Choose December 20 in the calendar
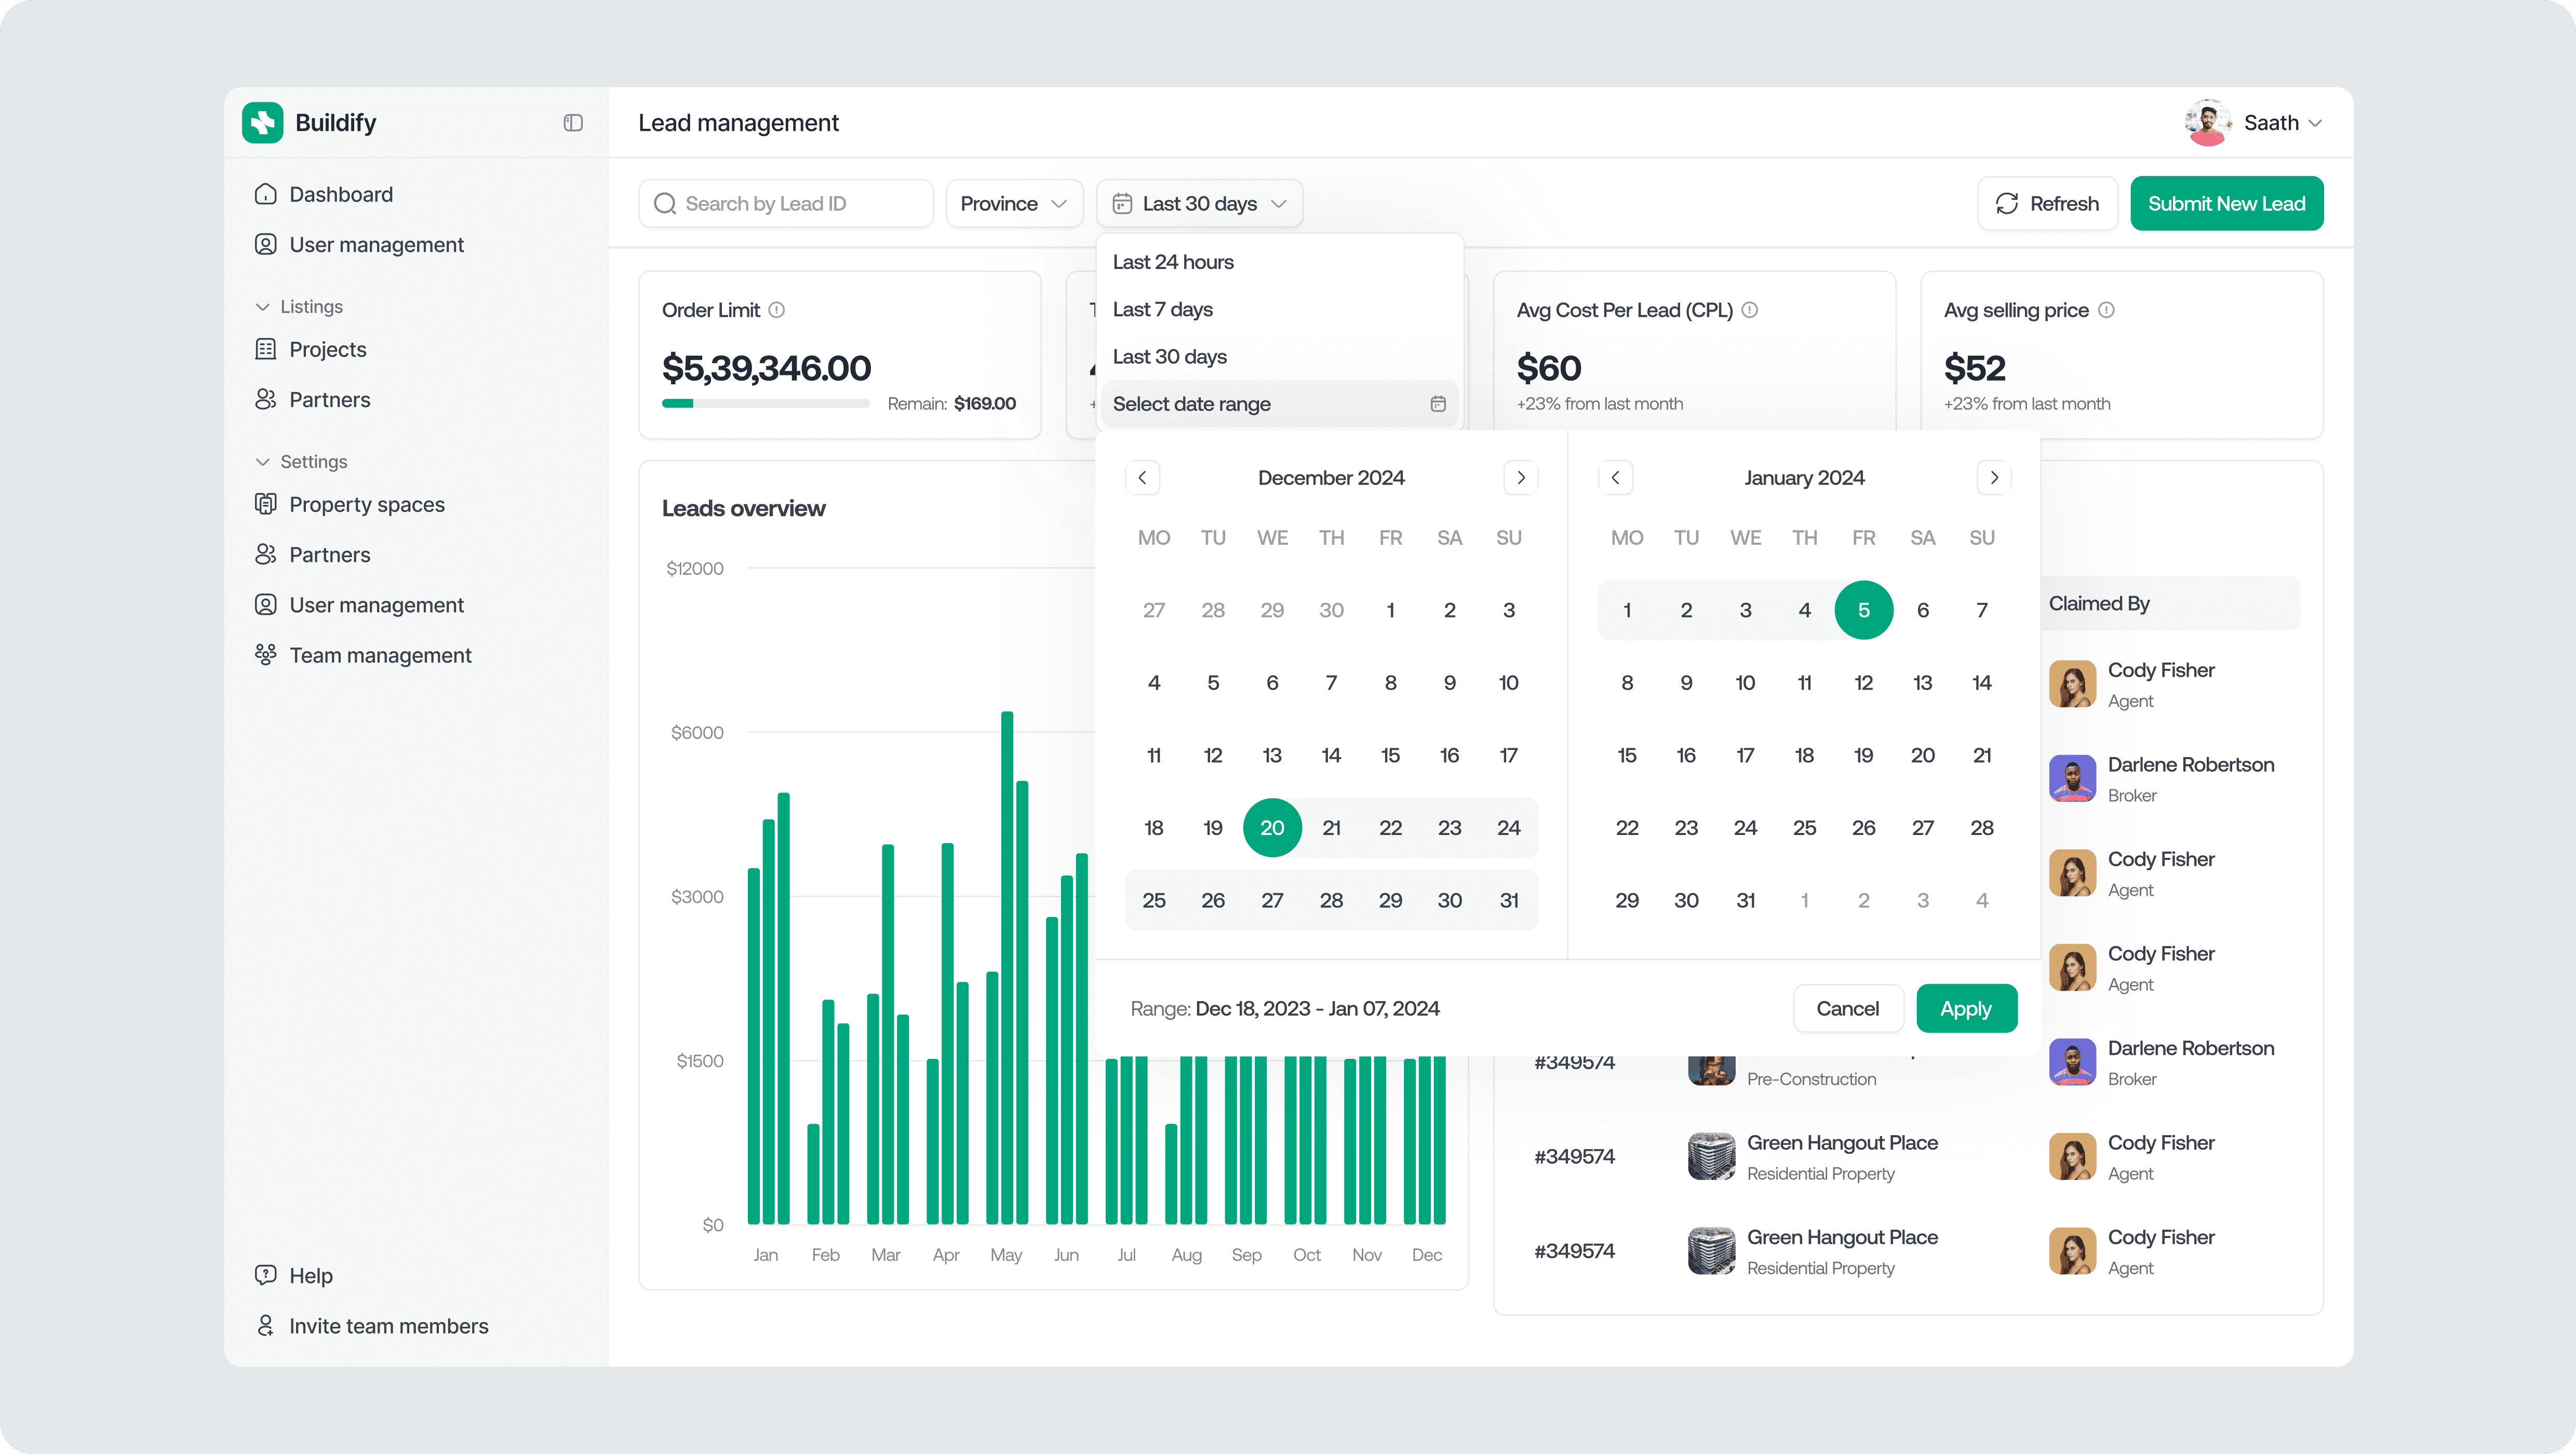2576x1454 pixels. point(1272,827)
